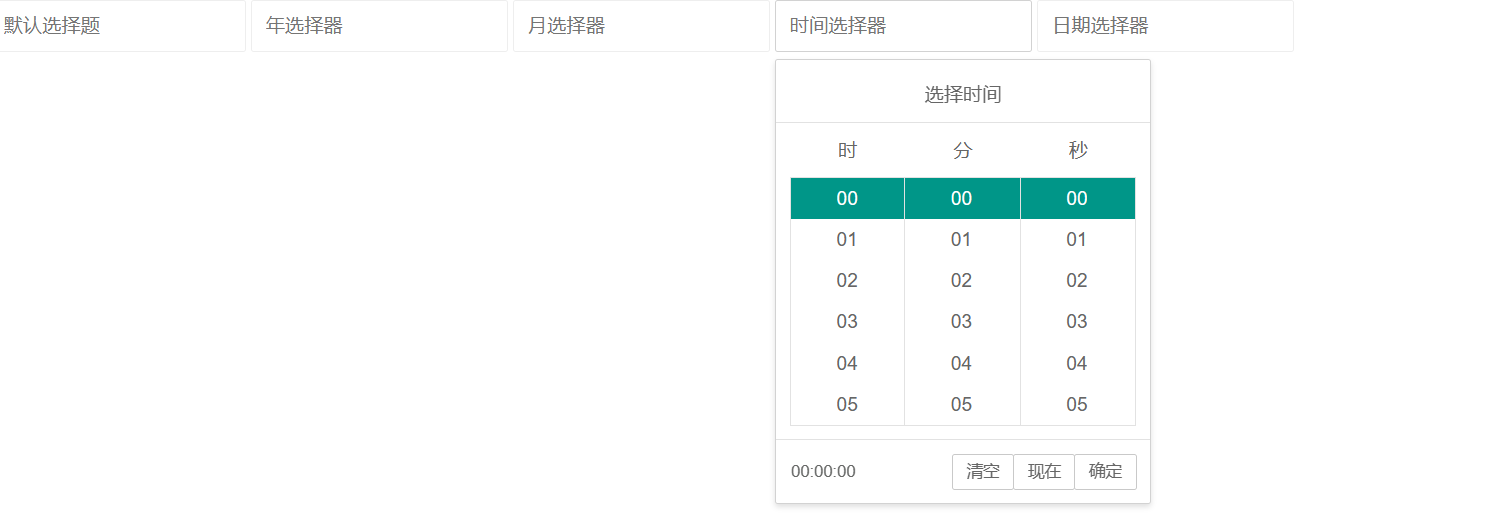Viewport: 1500px width, 522px height.
Task: Pick second 01 in 秒 column
Action: (1077, 240)
